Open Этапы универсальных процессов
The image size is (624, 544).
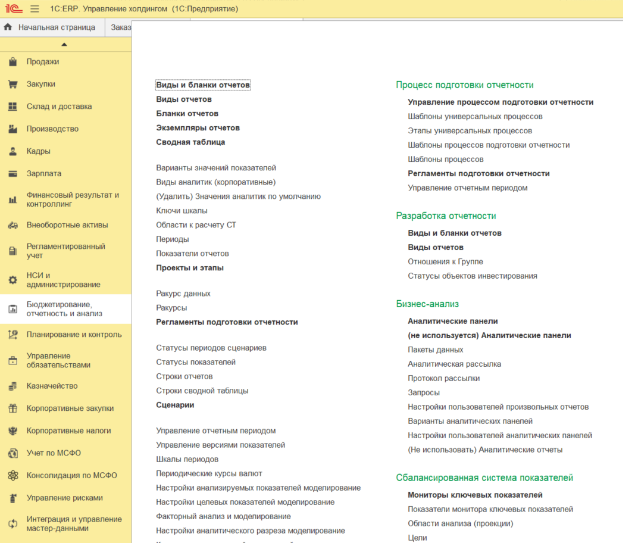470,131
